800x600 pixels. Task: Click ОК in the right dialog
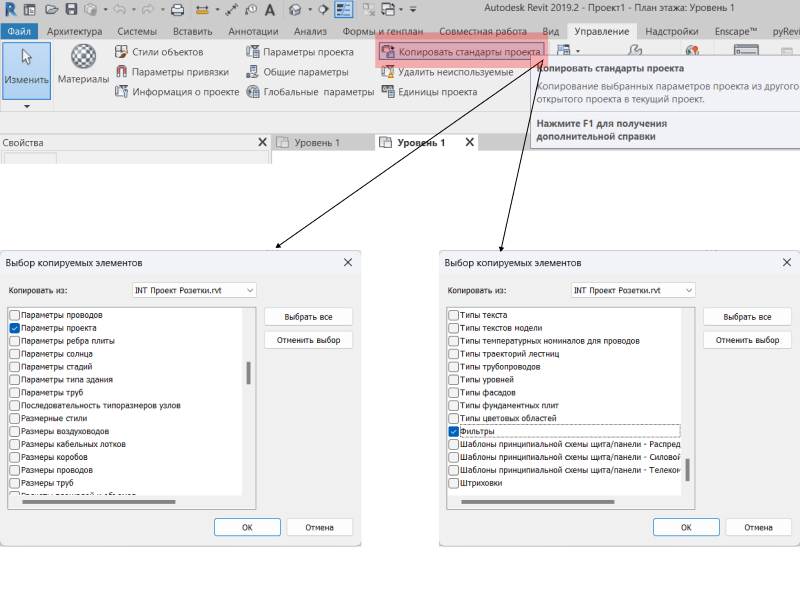(x=686, y=527)
